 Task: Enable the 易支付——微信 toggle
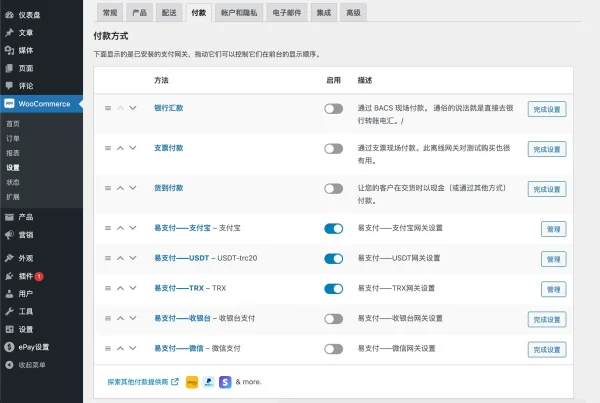[x=334, y=349]
